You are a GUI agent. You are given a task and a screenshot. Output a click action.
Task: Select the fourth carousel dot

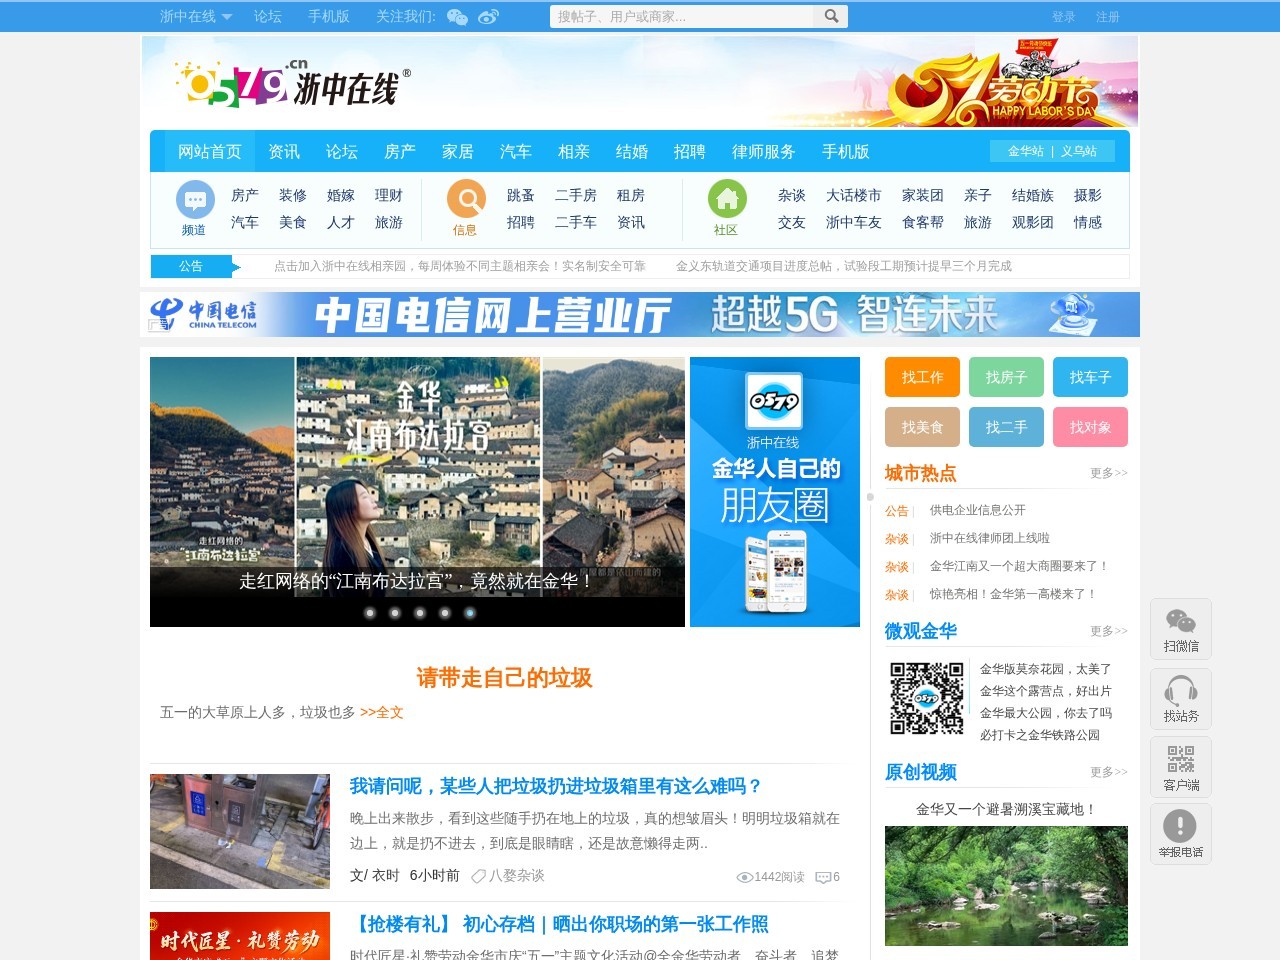click(x=445, y=613)
